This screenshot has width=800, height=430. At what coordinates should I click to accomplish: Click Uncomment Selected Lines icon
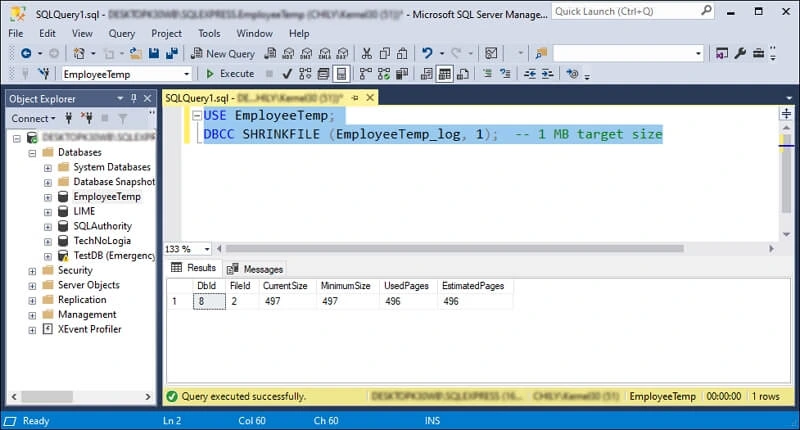(505, 74)
